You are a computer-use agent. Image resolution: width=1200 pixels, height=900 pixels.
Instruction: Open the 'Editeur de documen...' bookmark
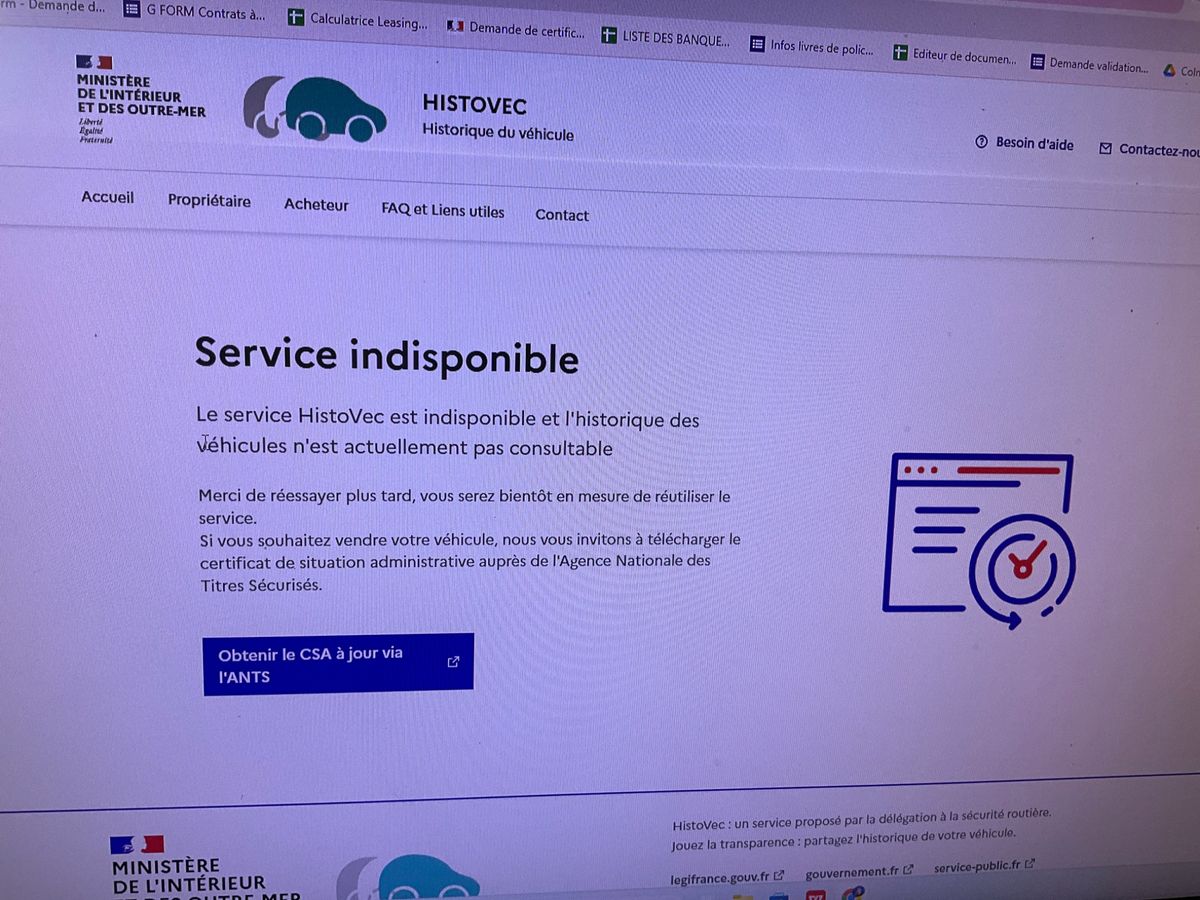pyautogui.click(x=954, y=55)
